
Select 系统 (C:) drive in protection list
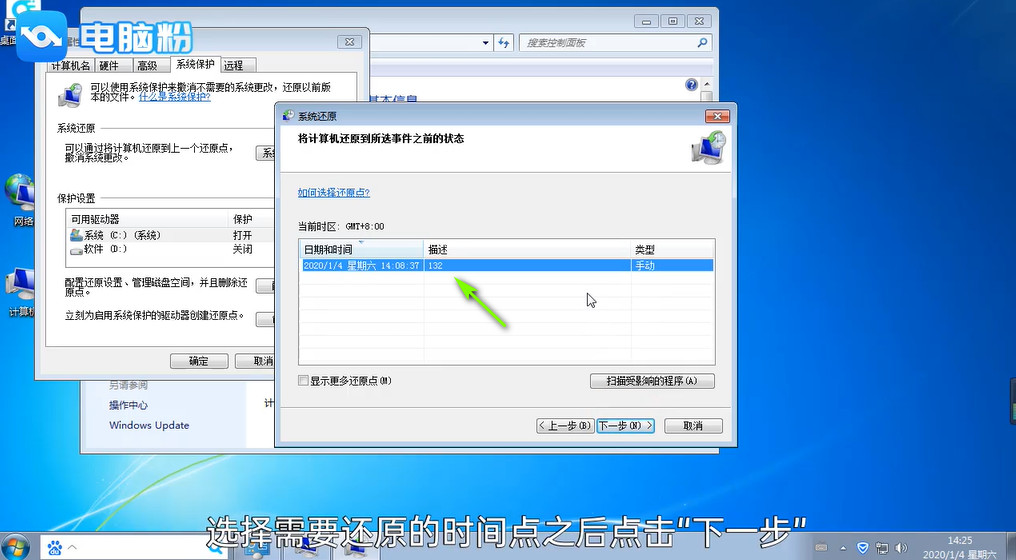170,235
